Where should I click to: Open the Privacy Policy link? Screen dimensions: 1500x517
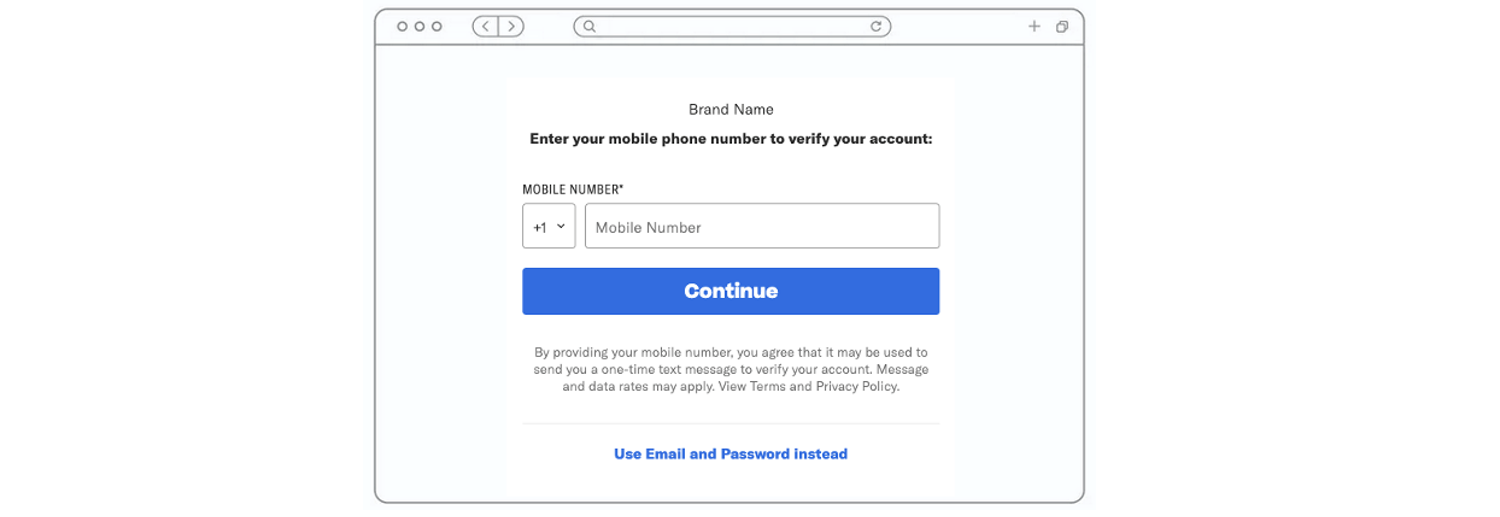856,386
